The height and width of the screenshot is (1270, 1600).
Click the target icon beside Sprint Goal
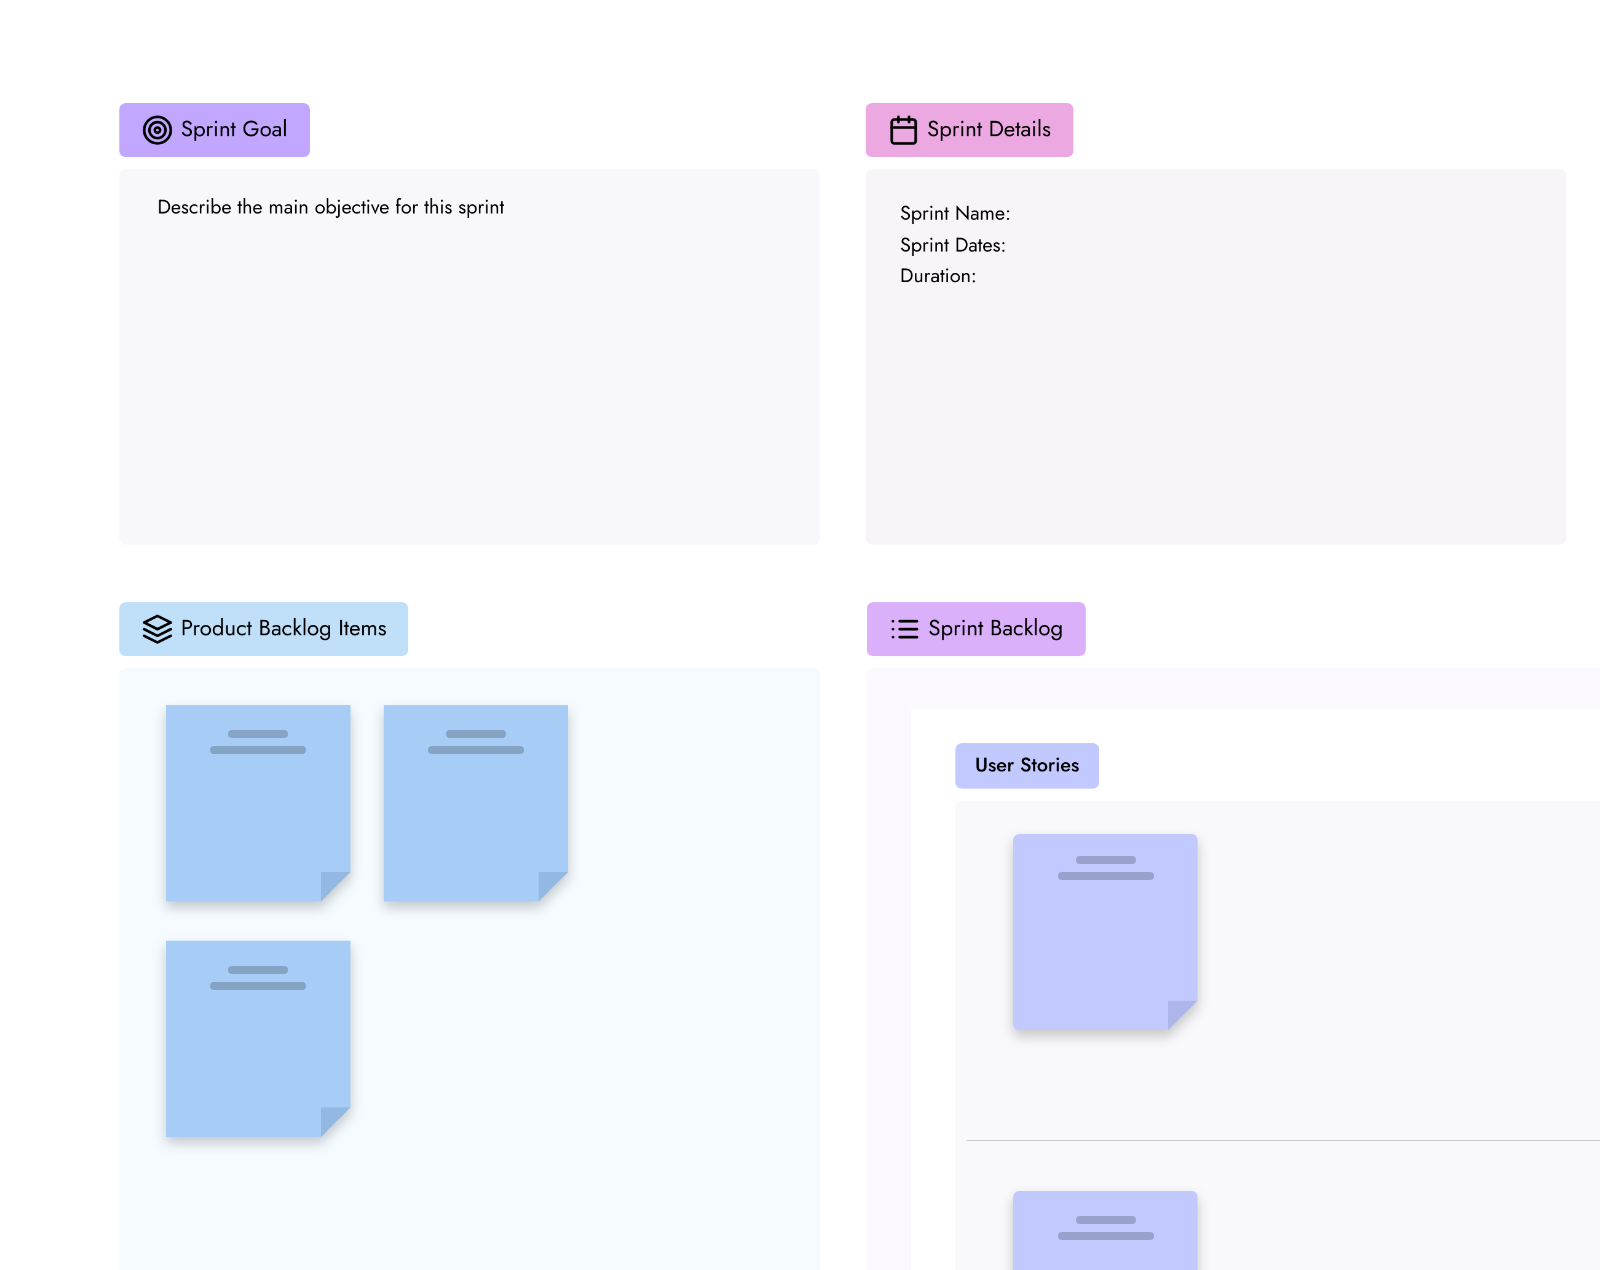(157, 130)
